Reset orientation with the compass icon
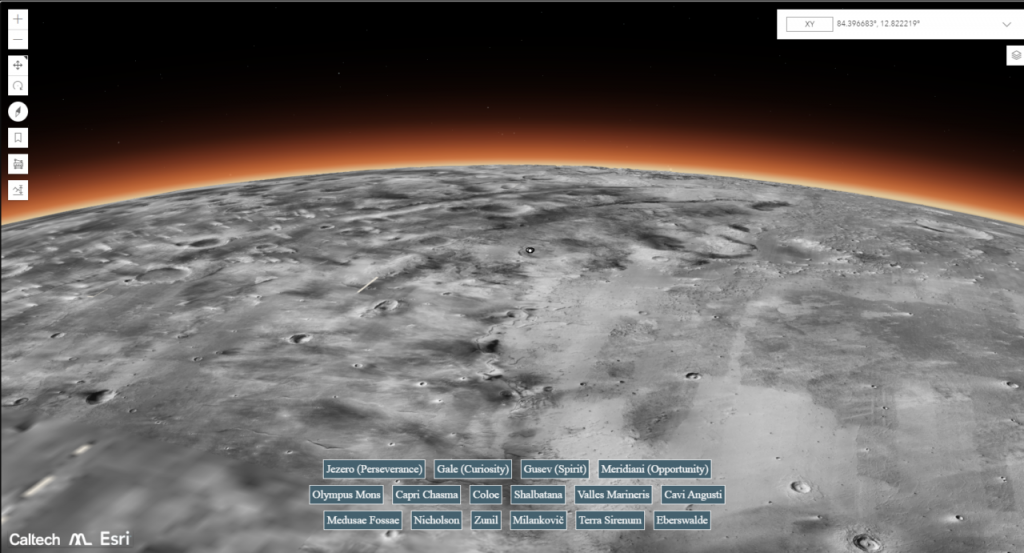Viewport: 1024px width, 553px height. tap(18, 112)
